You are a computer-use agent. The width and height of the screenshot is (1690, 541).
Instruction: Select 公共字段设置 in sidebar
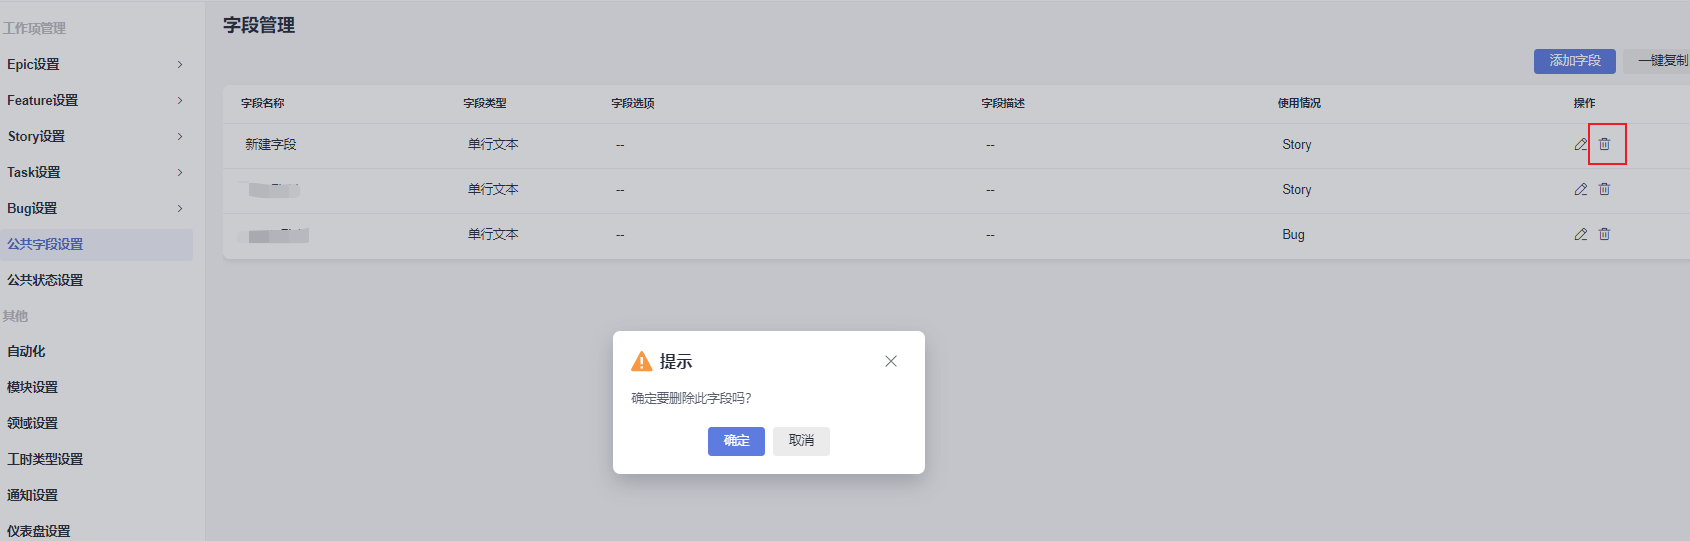pos(96,245)
